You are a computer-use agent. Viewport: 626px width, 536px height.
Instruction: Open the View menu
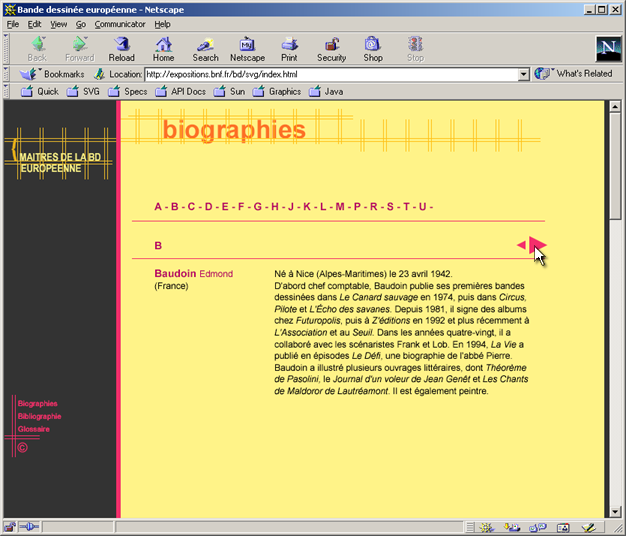point(59,24)
